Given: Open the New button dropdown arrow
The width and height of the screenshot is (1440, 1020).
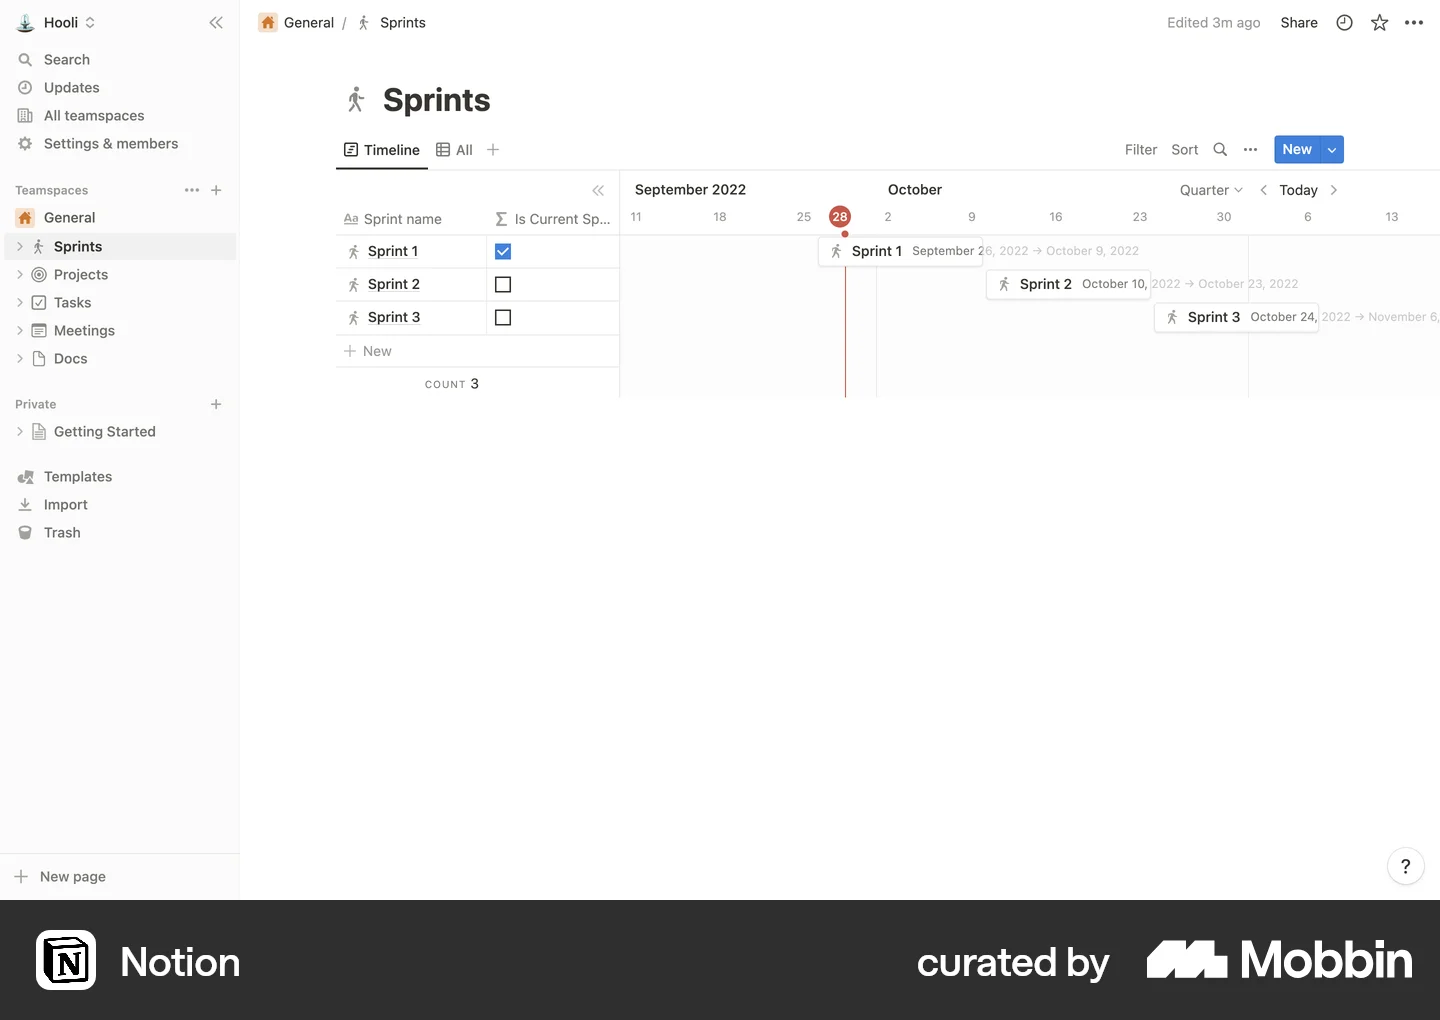Looking at the screenshot, I should [1332, 149].
